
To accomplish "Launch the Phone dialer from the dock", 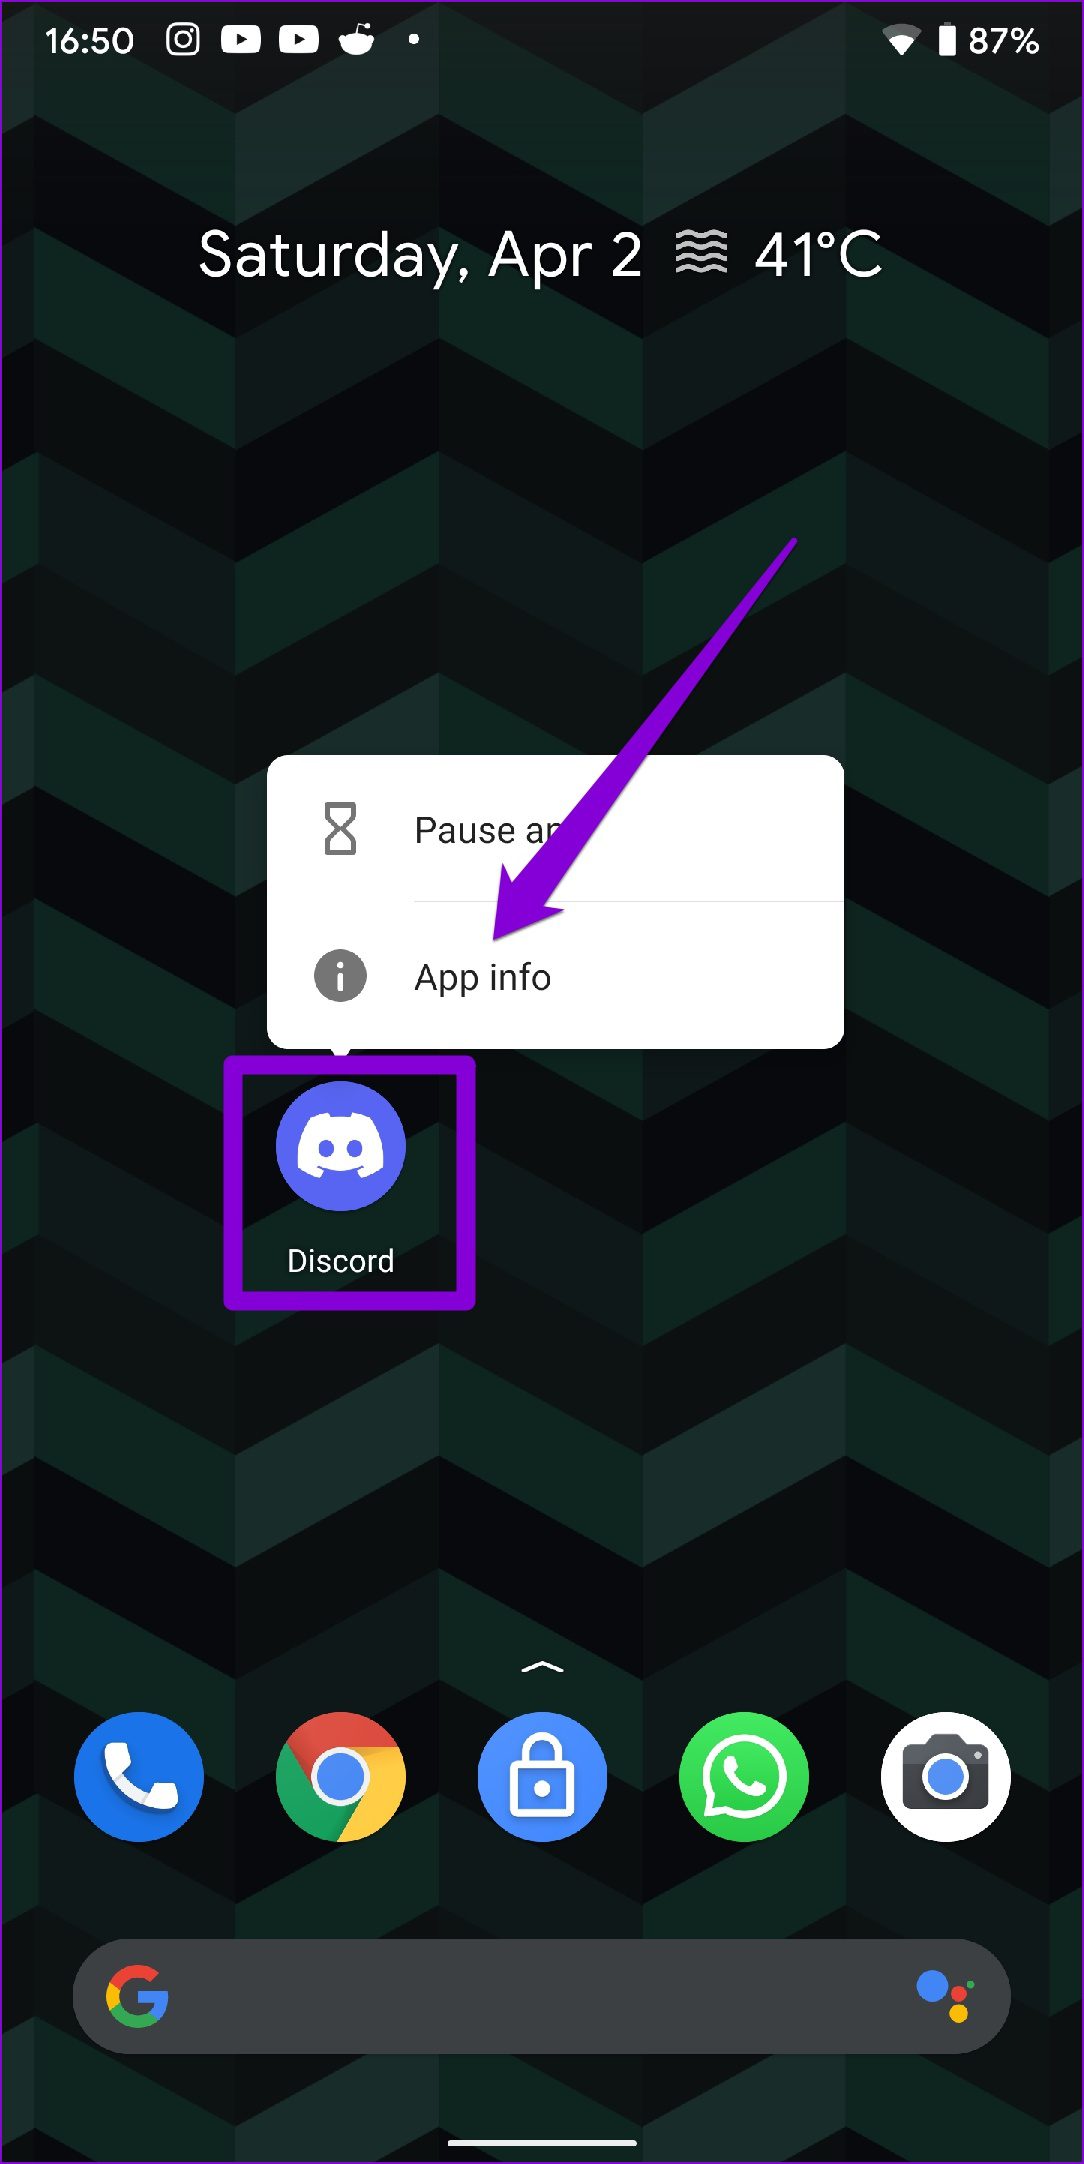I will pos(139,1777).
